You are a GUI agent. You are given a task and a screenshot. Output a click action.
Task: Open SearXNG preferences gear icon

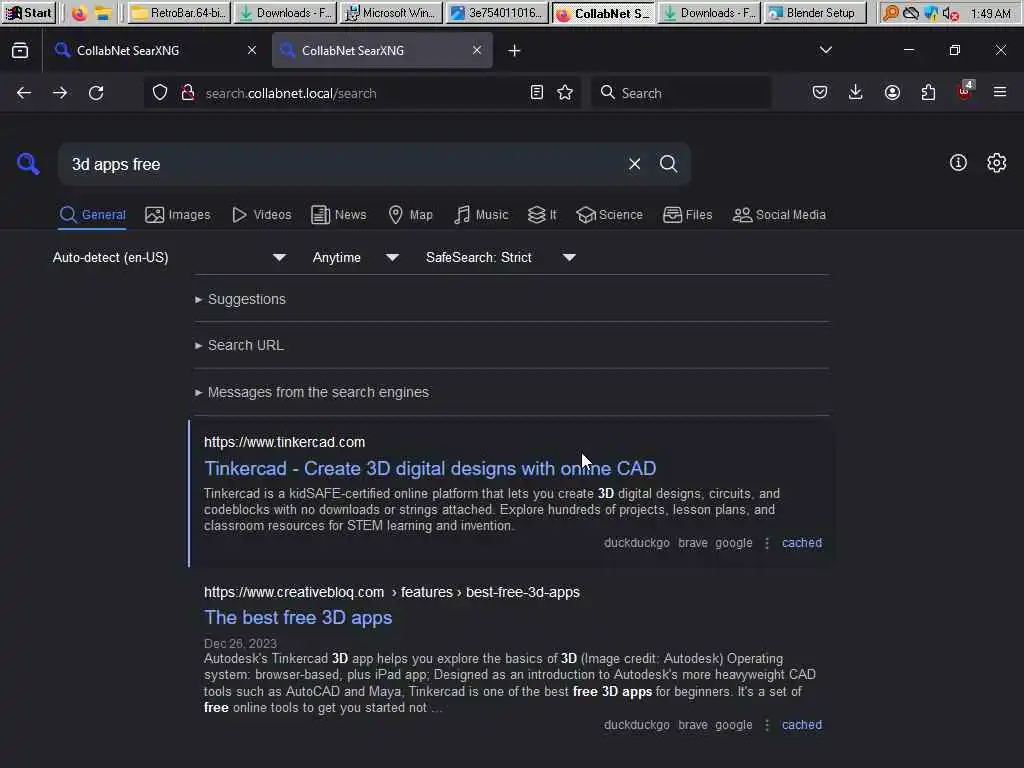tap(997, 163)
